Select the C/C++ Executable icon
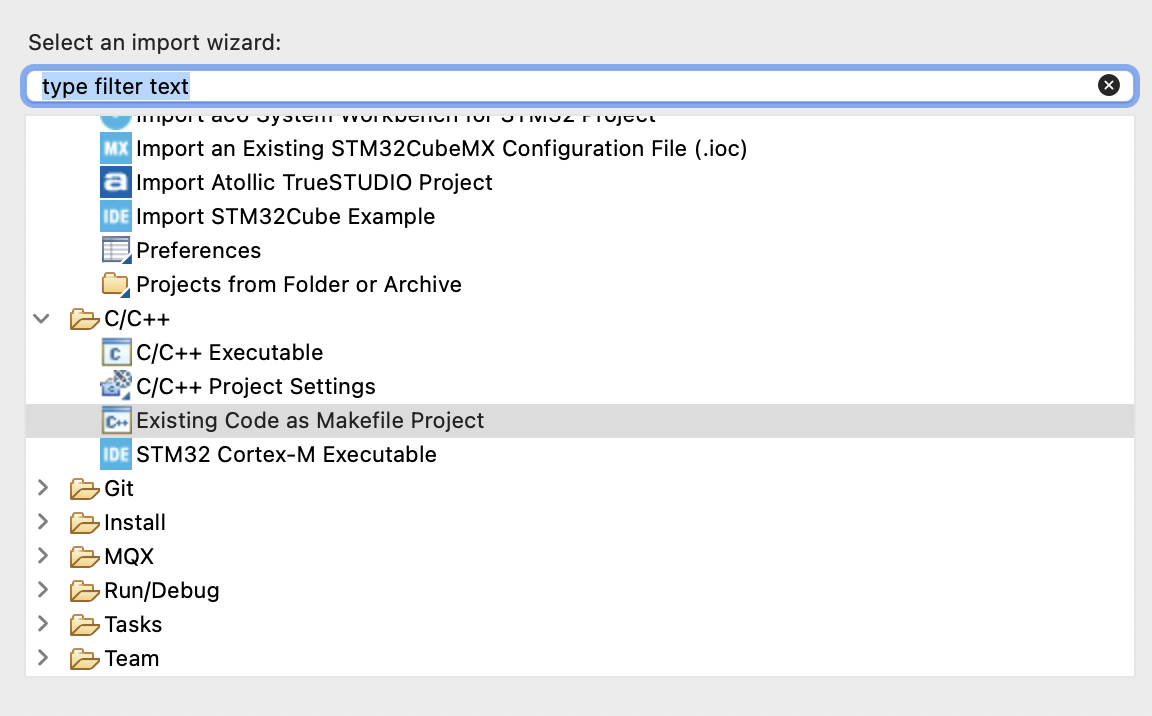This screenshot has width=1152, height=716. [115, 352]
